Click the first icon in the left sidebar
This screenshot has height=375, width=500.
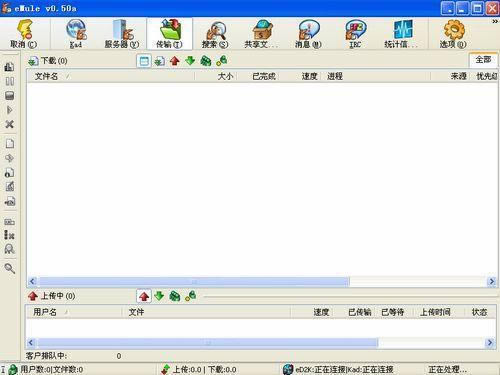click(10, 67)
